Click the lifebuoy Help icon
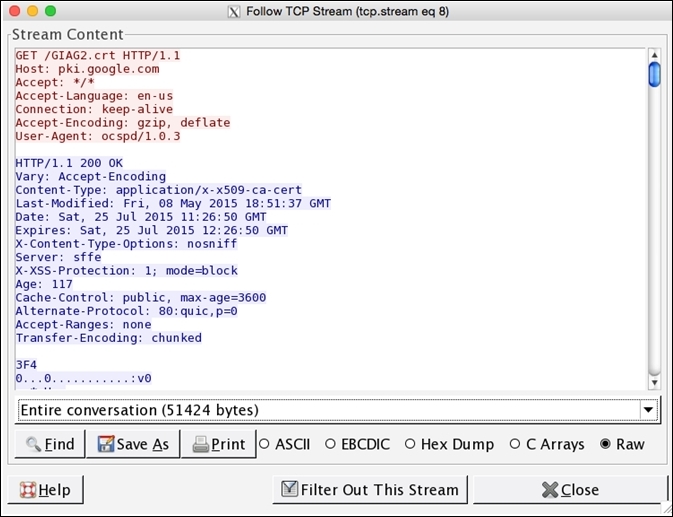The height and width of the screenshot is (517, 673). (x=28, y=490)
